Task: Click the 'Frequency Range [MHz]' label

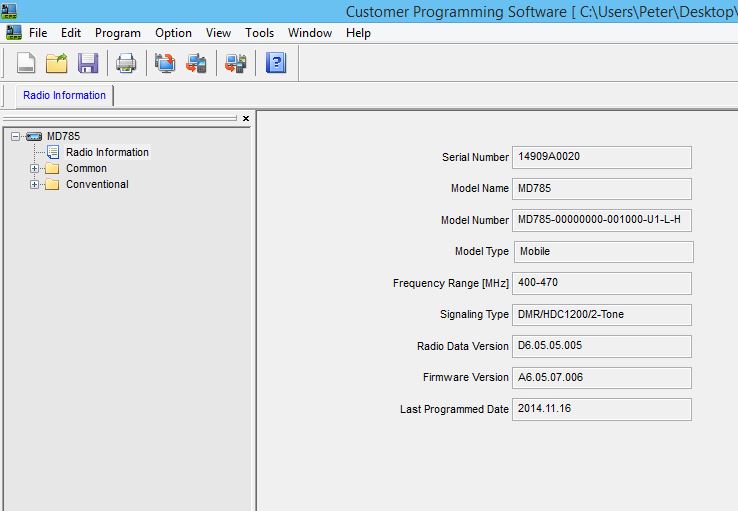Action: click(451, 283)
